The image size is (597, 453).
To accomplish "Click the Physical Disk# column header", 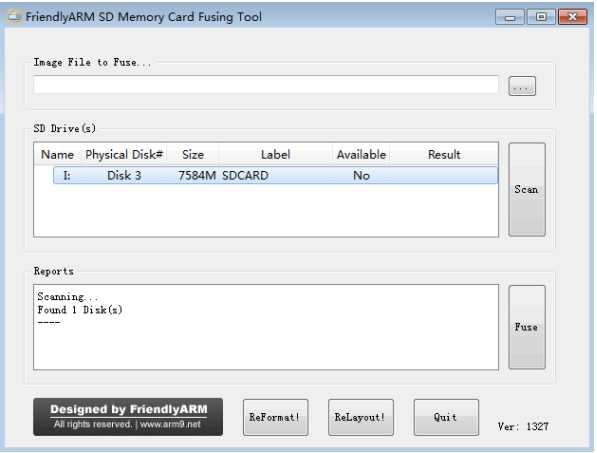I will tap(124, 155).
